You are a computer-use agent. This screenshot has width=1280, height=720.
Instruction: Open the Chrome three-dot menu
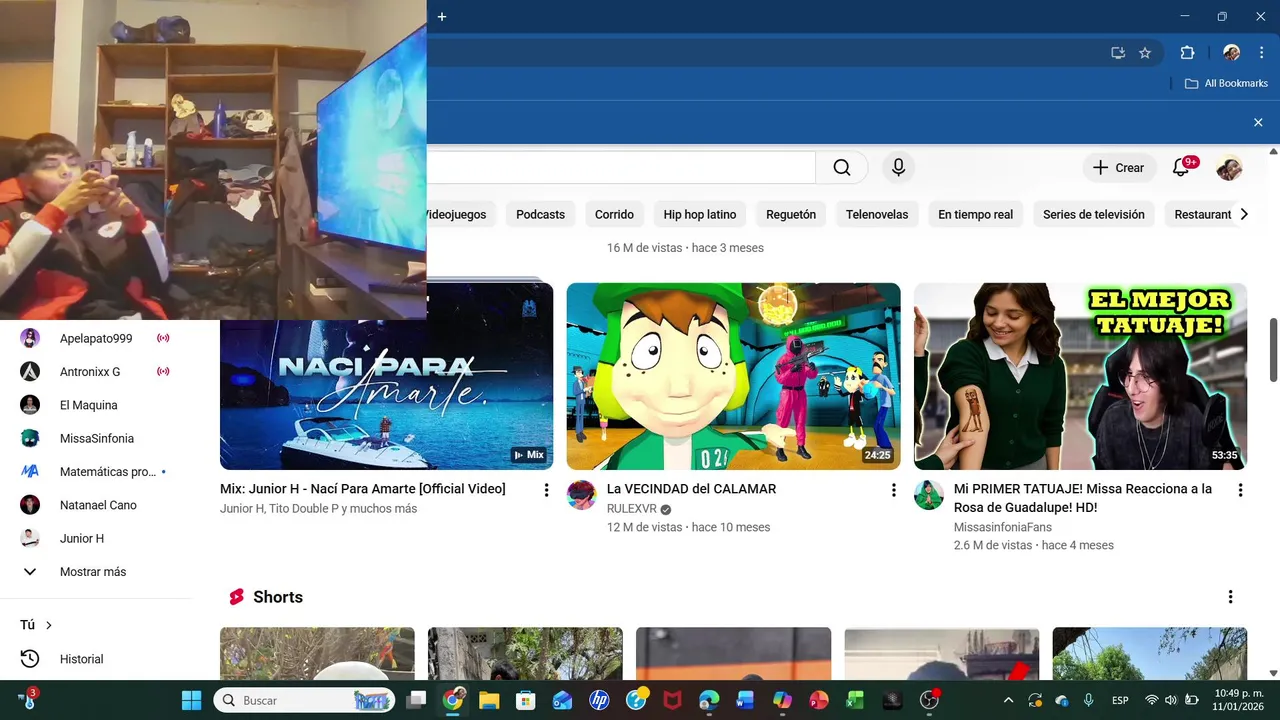[x=1261, y=53]
